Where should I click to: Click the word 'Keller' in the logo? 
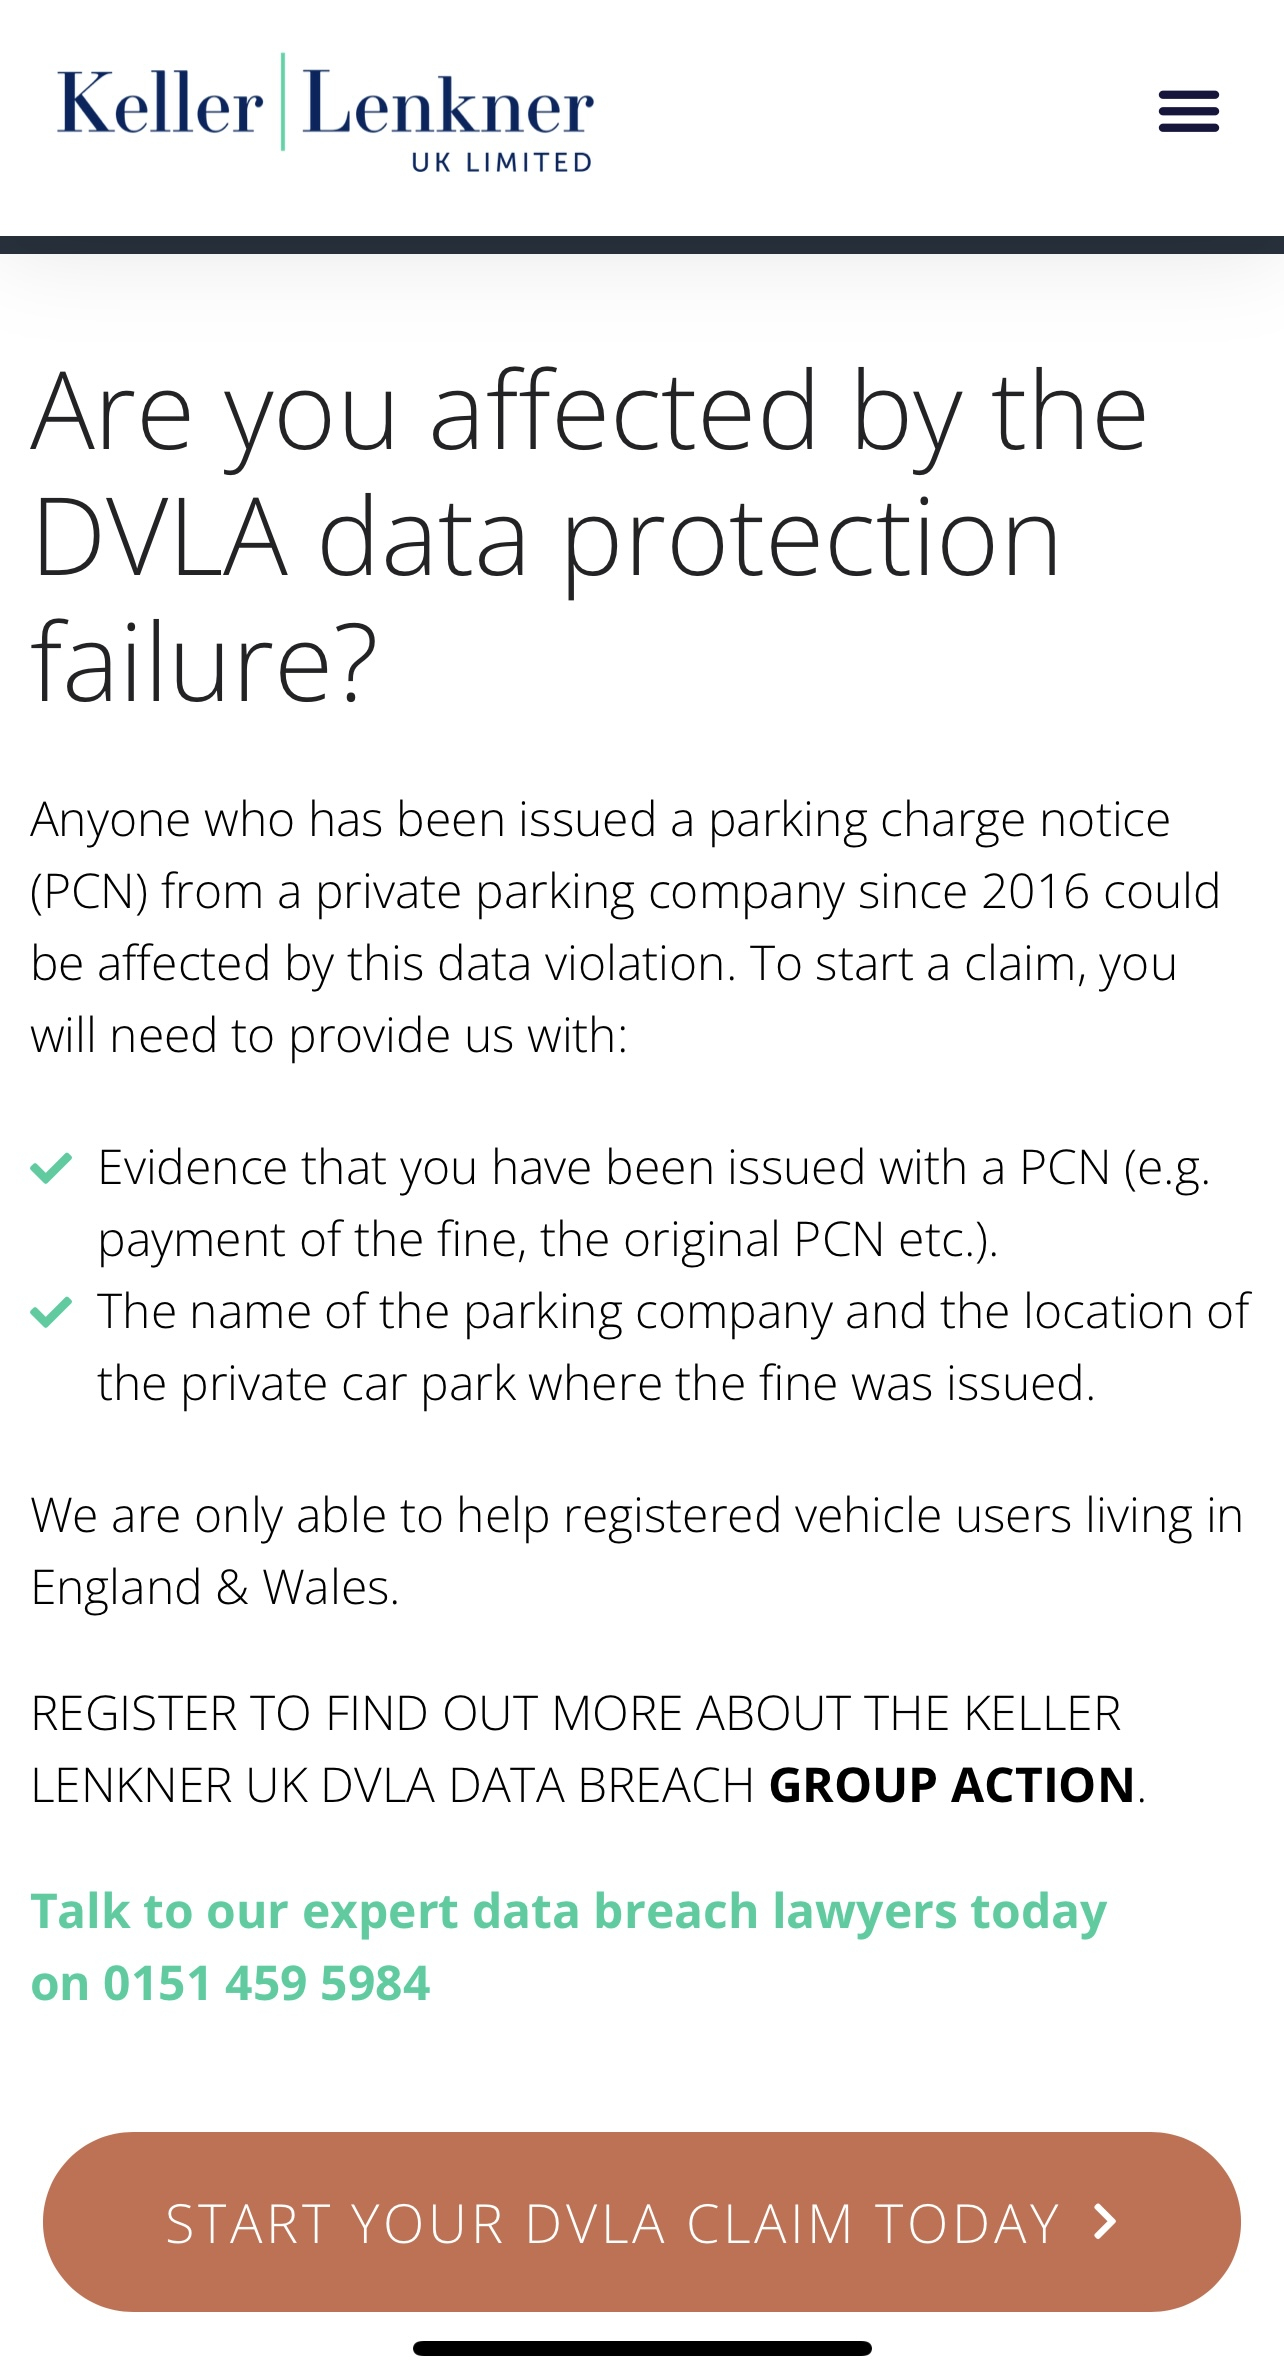pos(160,104)
